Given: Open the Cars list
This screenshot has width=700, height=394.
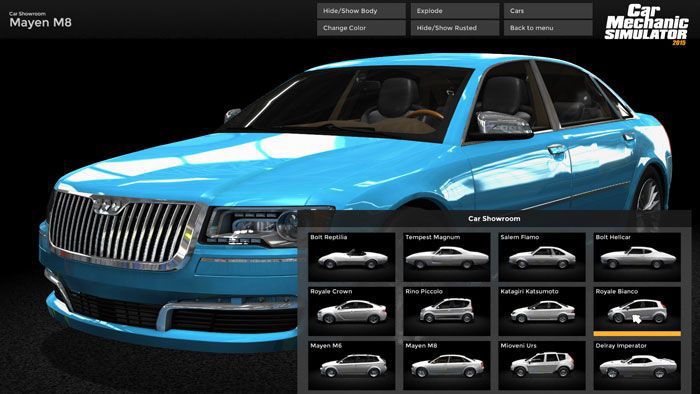Looking at the screenshot, I should coord(548,11).
